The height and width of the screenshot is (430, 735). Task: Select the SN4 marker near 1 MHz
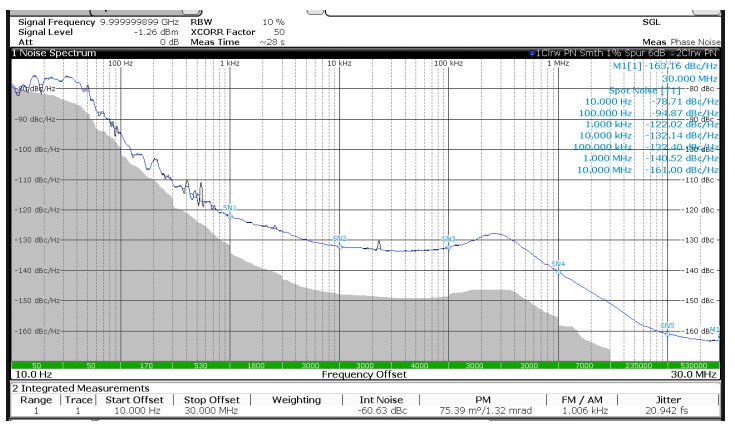coord(558,268)
